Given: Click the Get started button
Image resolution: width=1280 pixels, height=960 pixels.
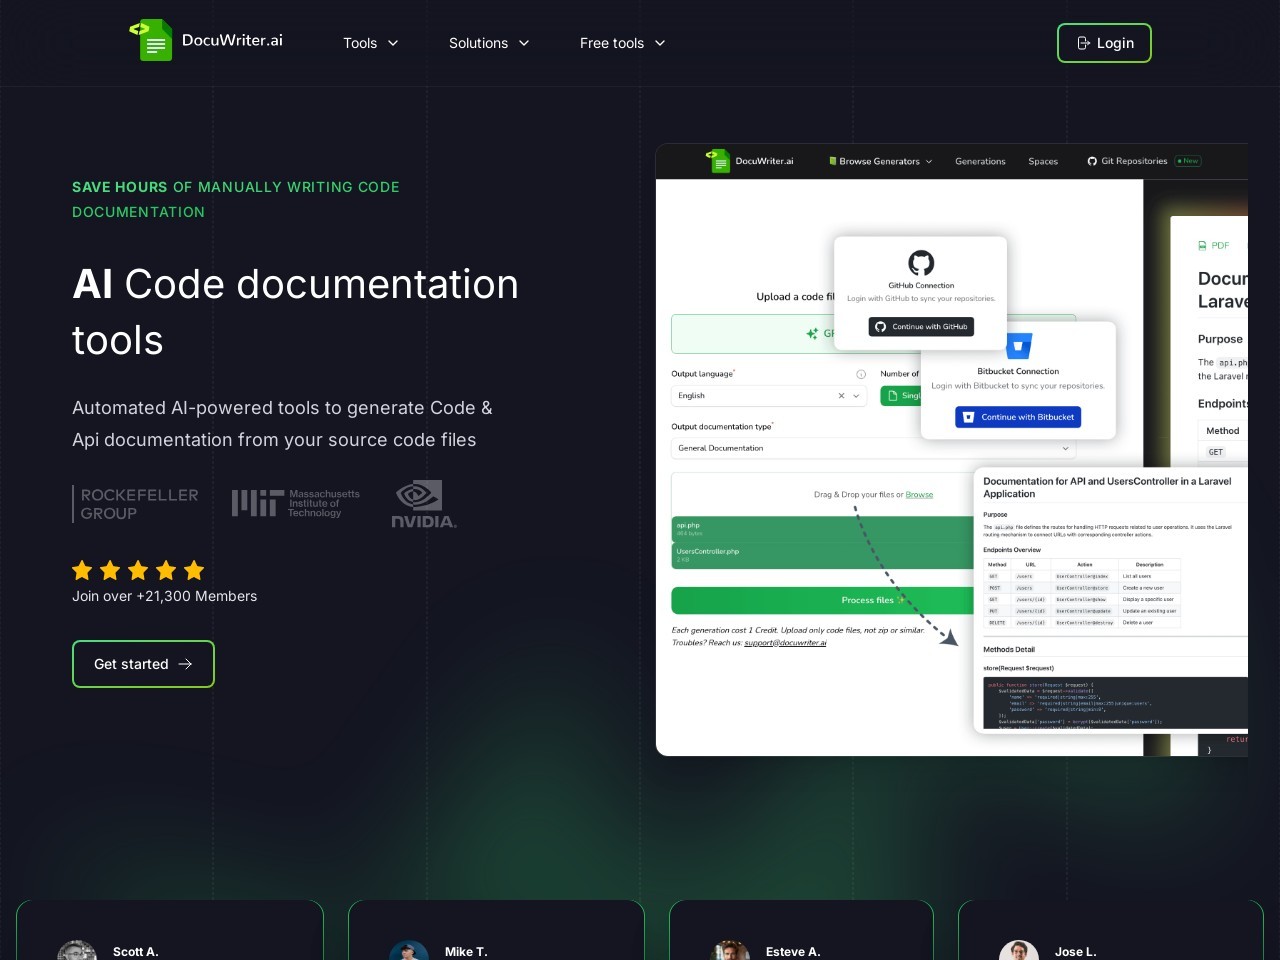Looking at the screenshot, I should pyautogui.click(x=143, y=664).
